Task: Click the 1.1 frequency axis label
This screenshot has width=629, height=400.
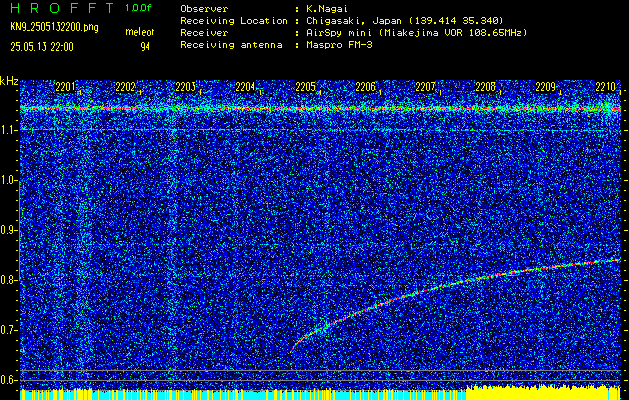Action: 8,130
